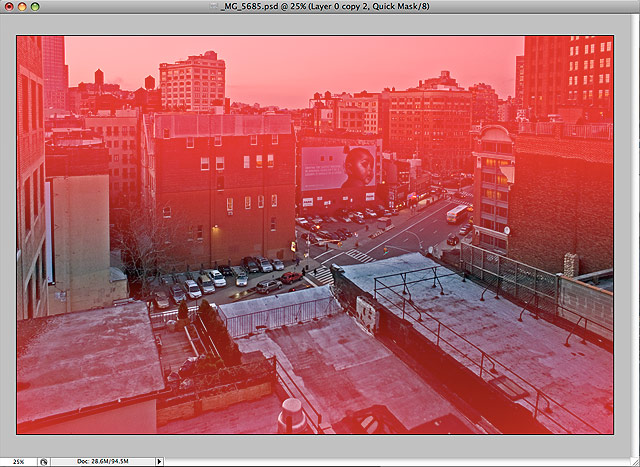This screenshot has width=640, height=467.
Task: Minimize the window with the yellow button
Action: click(x=21, y=7)
